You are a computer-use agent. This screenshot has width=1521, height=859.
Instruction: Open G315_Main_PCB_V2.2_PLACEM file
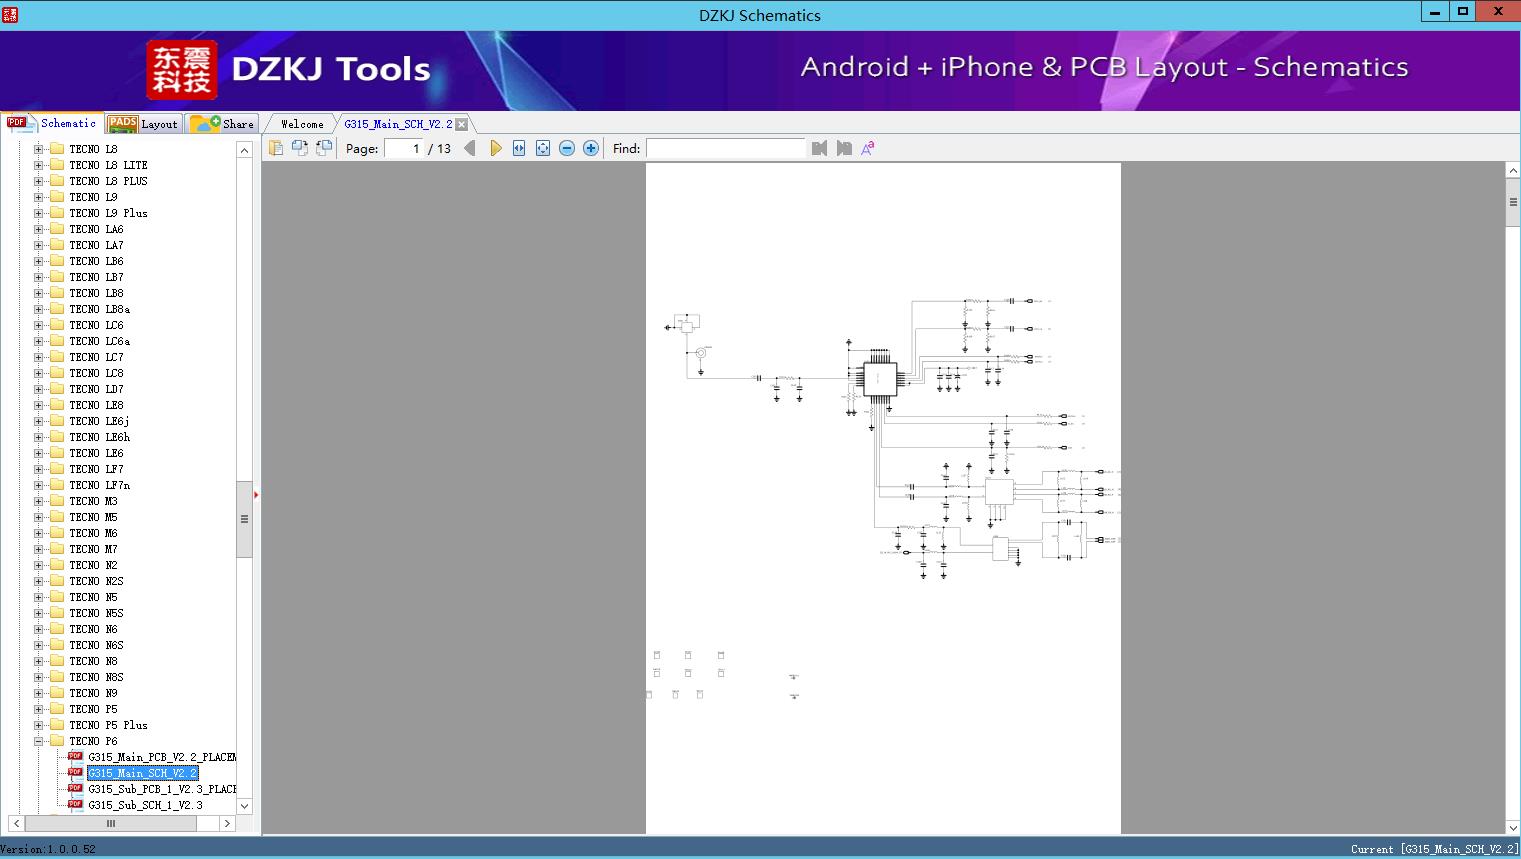[162, 757]
